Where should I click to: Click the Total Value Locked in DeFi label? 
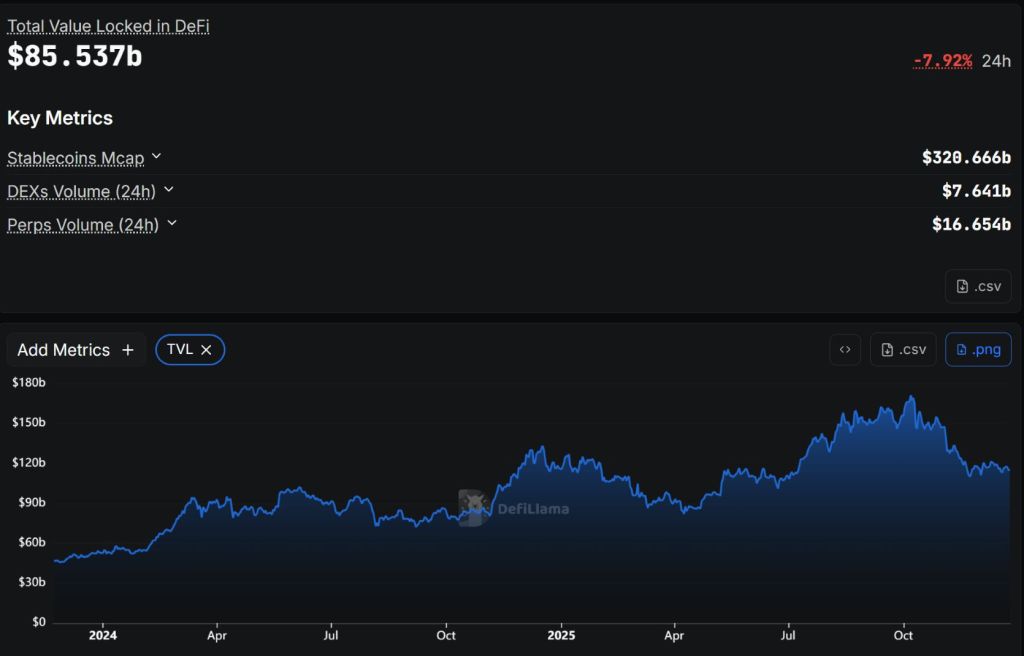[x=108, y=27]
